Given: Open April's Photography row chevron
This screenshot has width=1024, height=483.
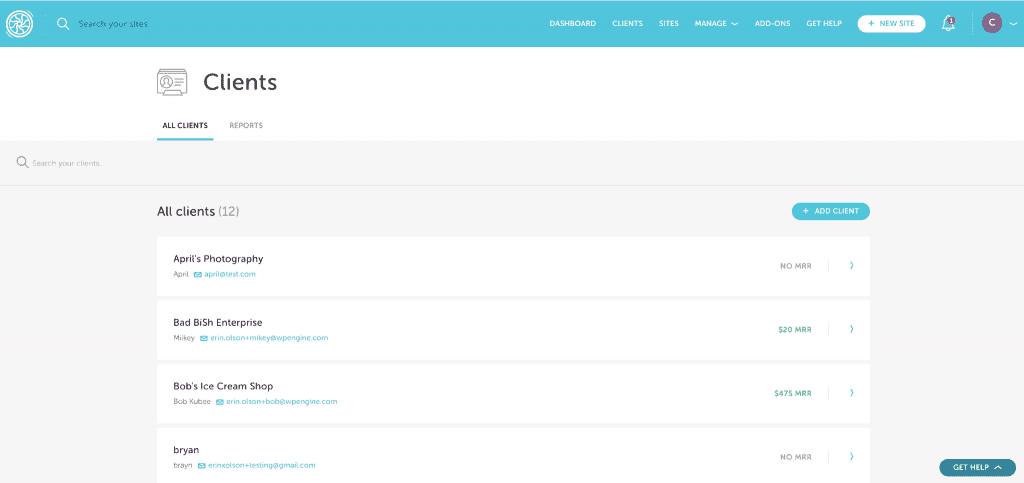Looking at the screenshot, I should (x=851, y=266).
